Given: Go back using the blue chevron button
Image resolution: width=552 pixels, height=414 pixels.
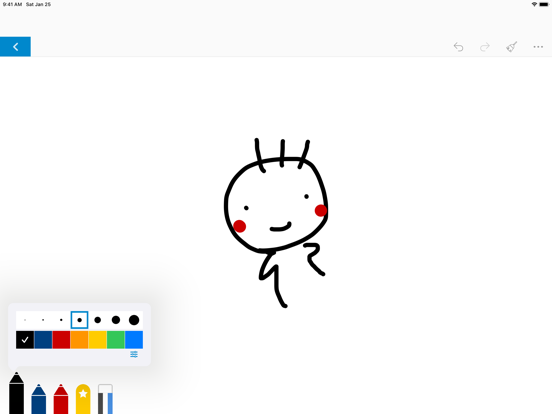Looking at the screenshot, I should point(15,46).
